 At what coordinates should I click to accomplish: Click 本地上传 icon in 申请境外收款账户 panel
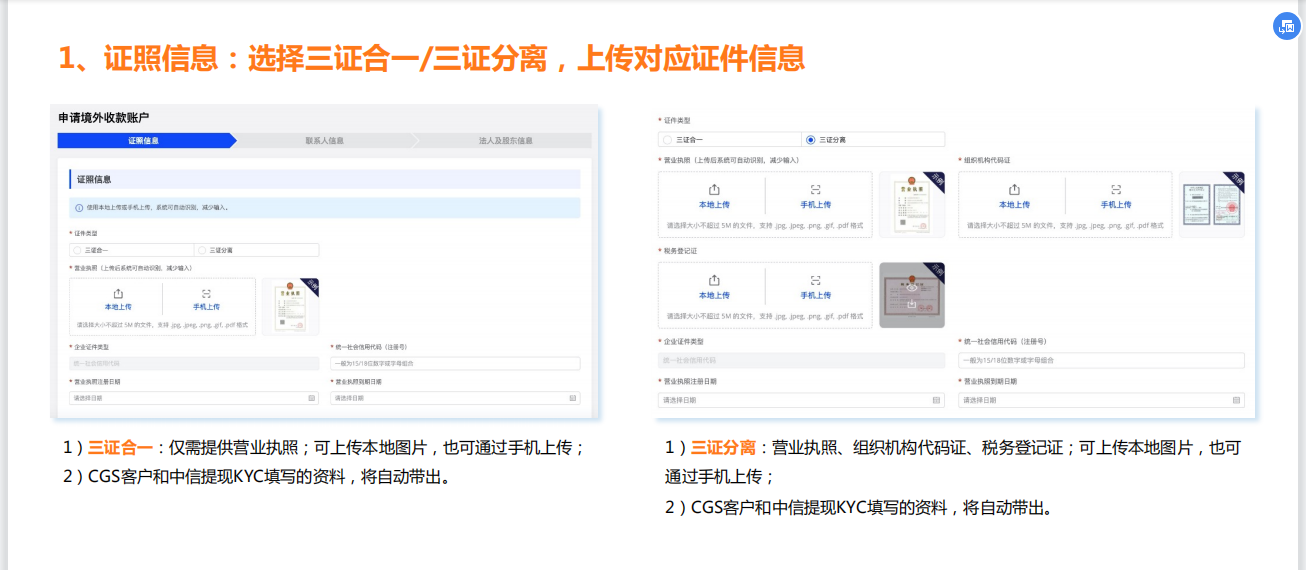point(118,293)
